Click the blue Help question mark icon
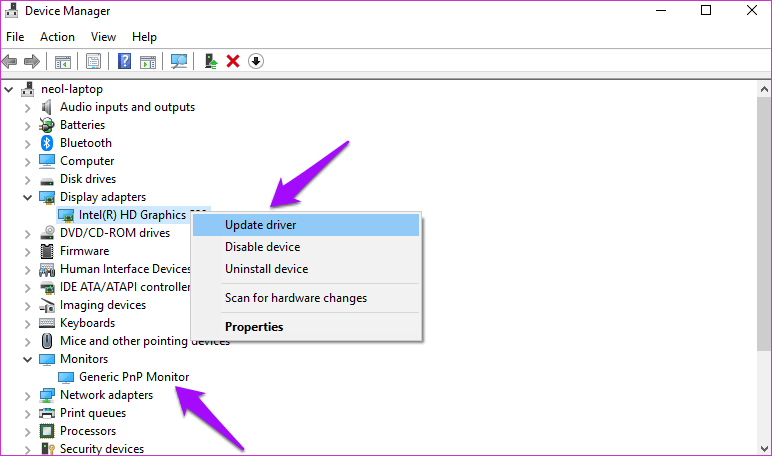The height and width of the screenshot is (456, 772). (x=125, y=61)
